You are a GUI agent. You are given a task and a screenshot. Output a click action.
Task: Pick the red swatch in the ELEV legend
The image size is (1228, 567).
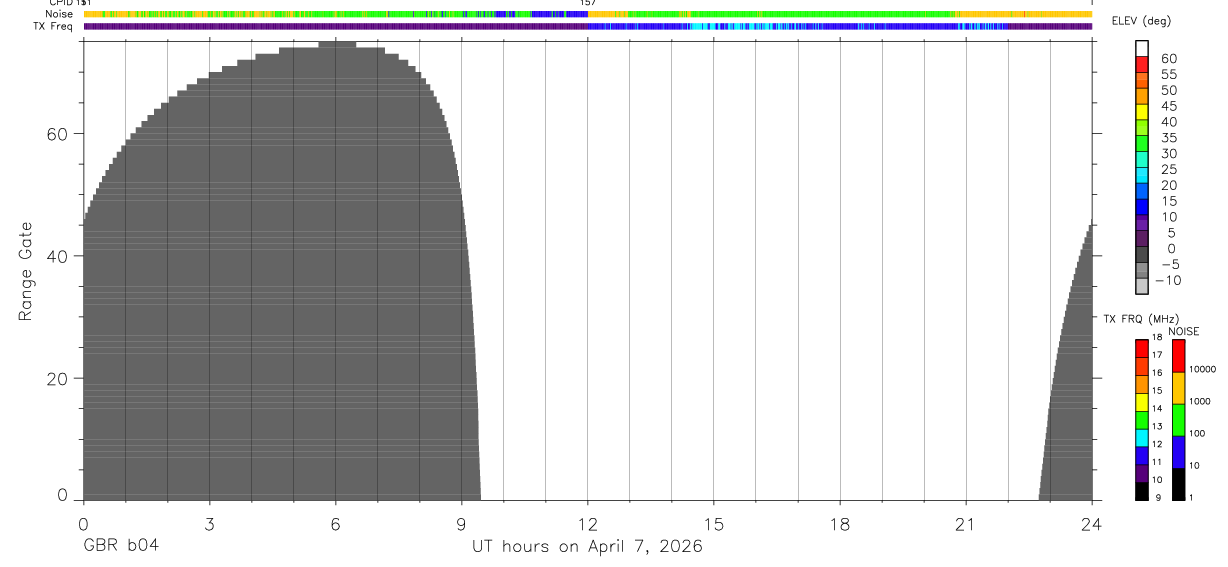[x=1142, y=65]
